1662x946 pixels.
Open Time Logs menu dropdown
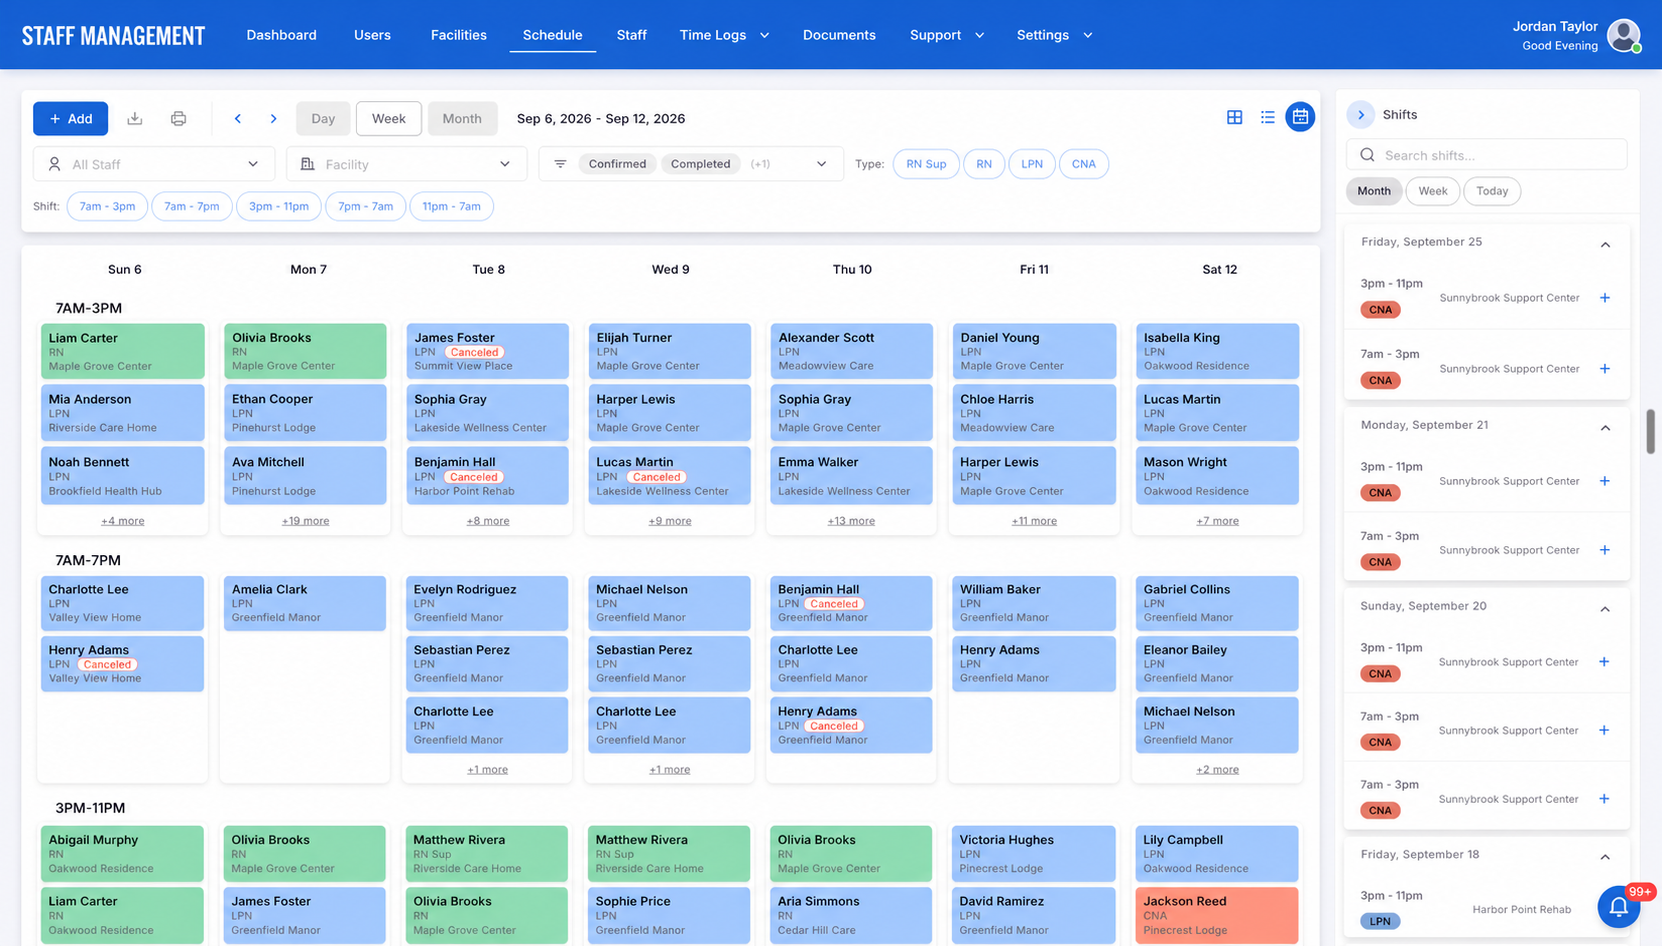point(724,35)
